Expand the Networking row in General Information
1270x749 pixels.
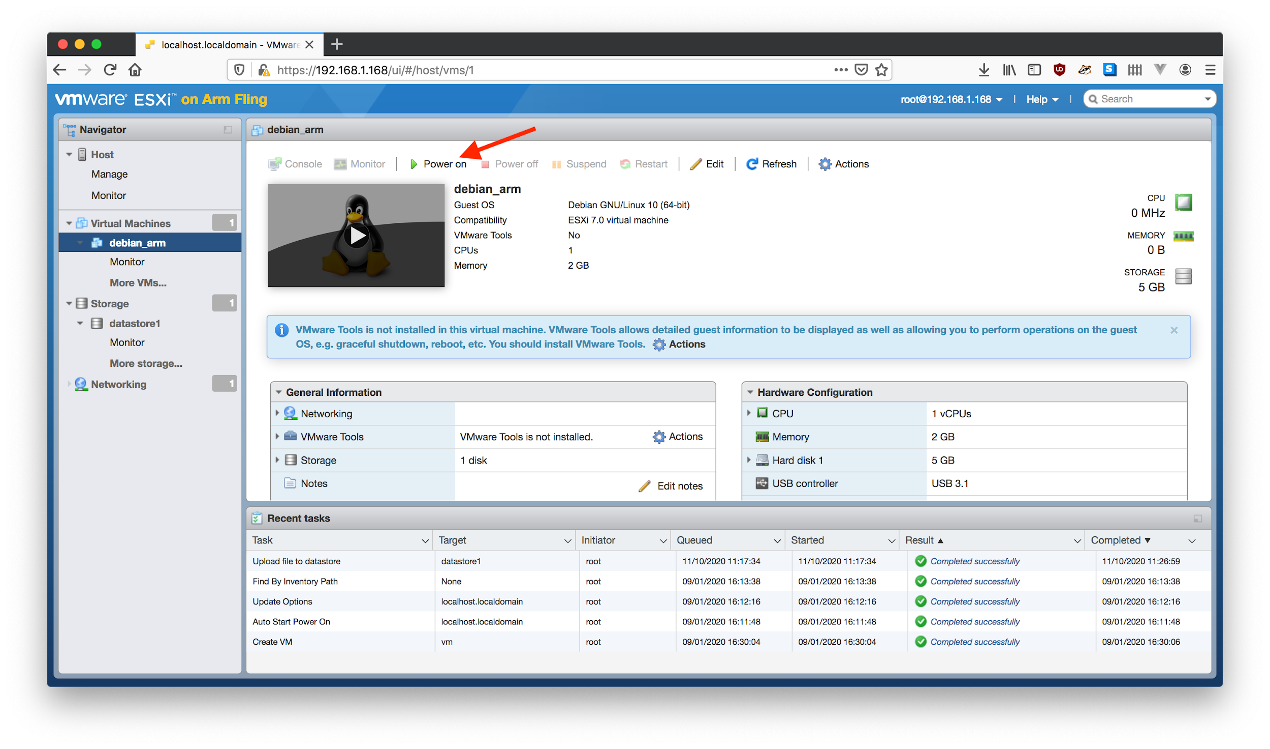click(278, 413)
